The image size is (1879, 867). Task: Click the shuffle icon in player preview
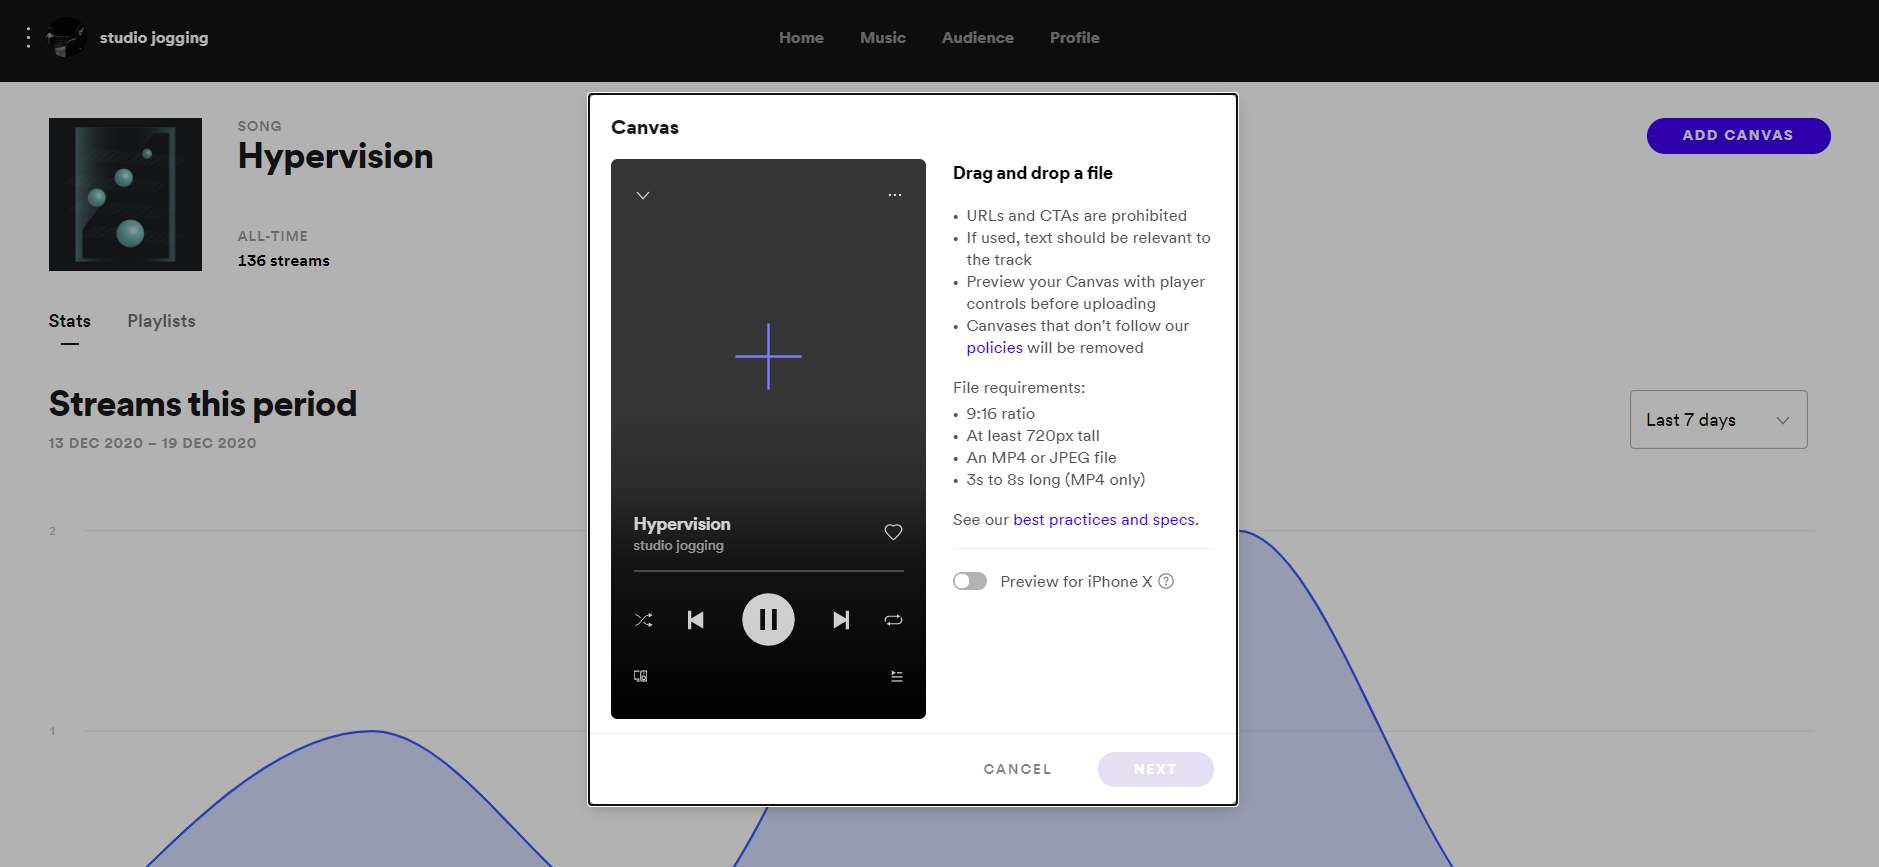(643, 620)
